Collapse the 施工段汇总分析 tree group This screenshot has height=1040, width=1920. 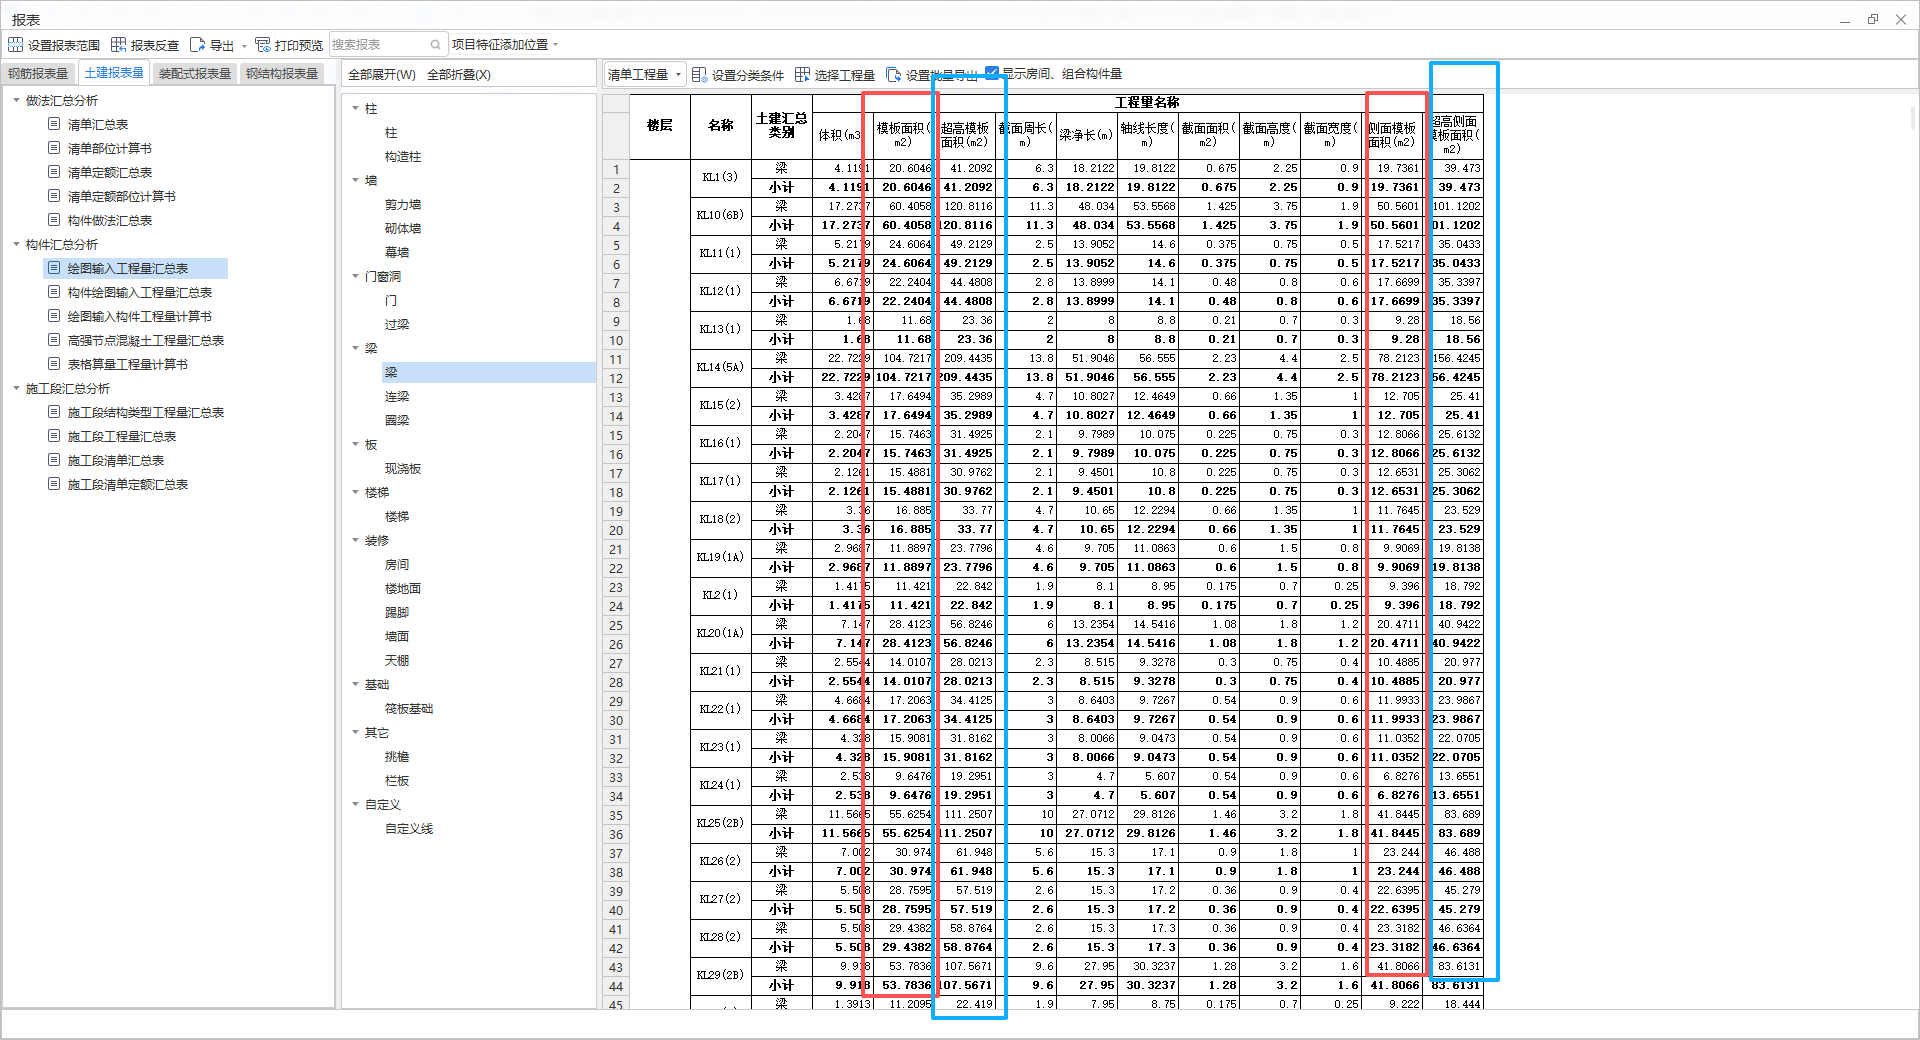point(16,388)
